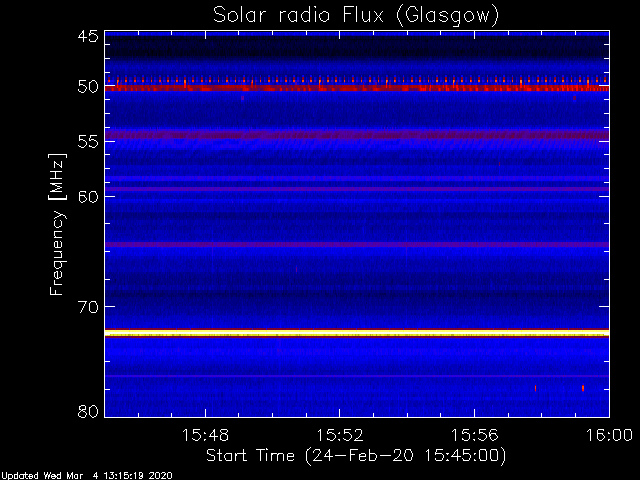Image resolution: width=640 pixels, height=480 pixels.
Task: Click the Start Time axis caption
Action: (356, 456)
